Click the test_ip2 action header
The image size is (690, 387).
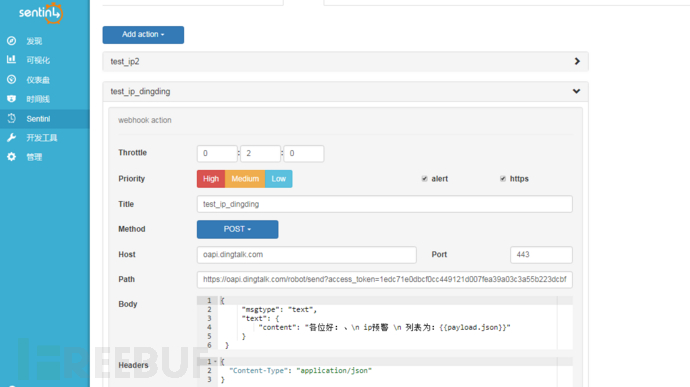345,61
